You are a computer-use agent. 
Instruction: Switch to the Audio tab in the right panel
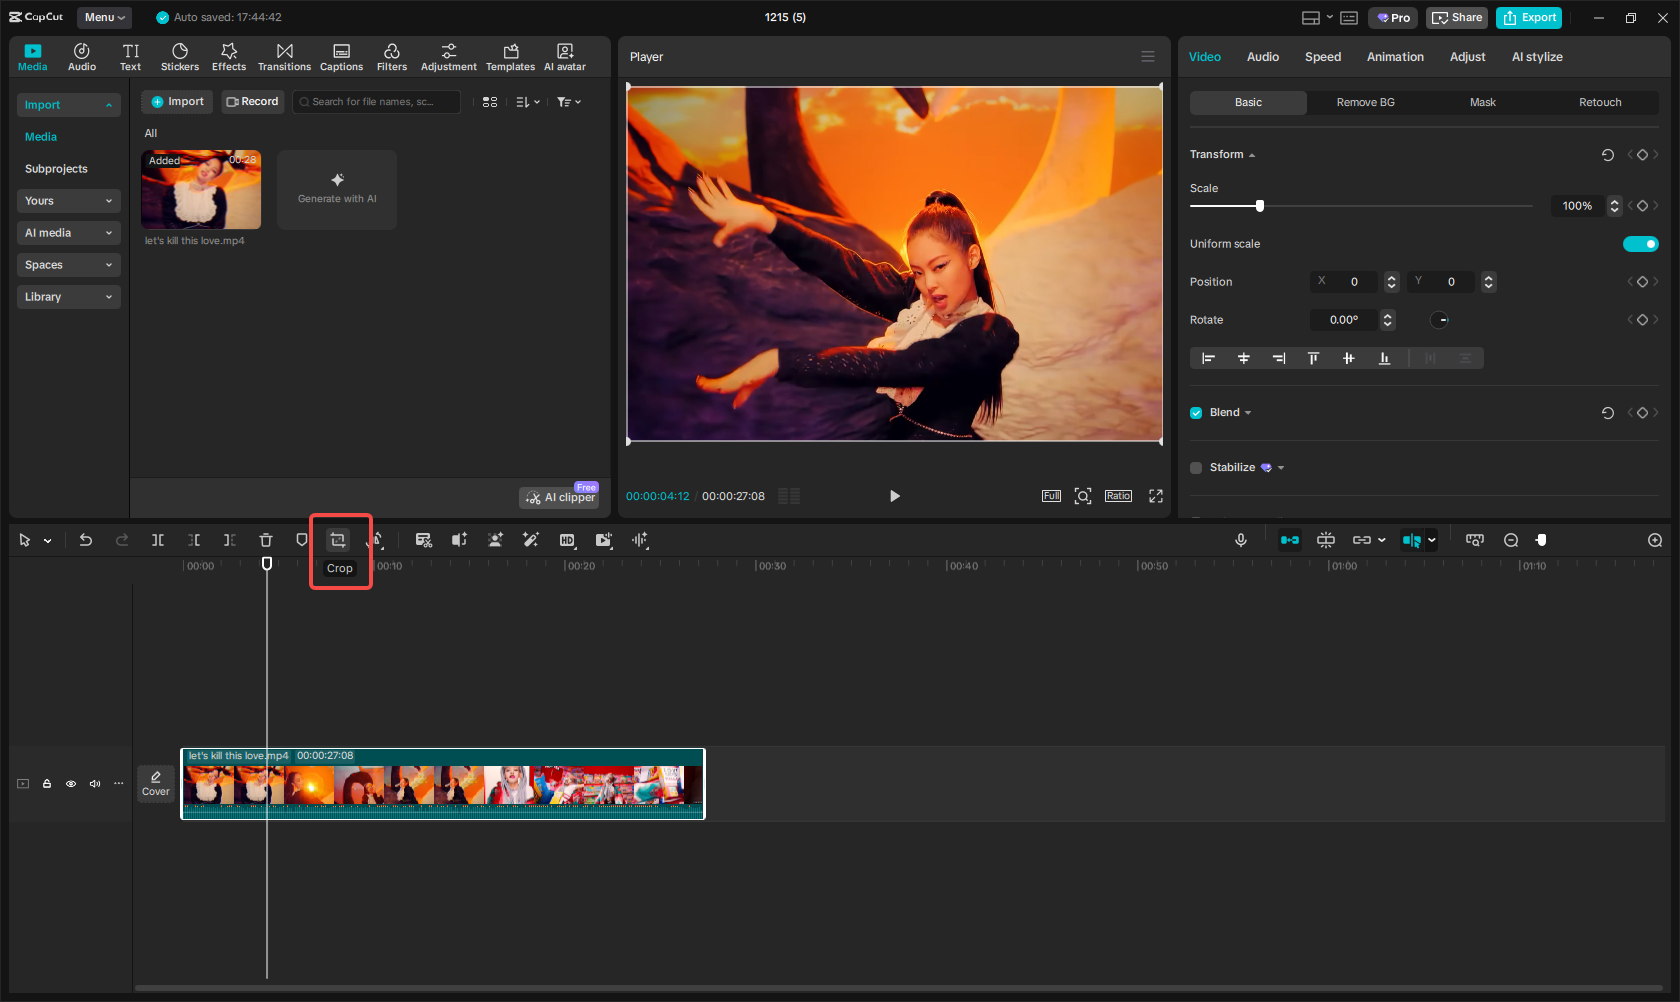pyautogui.click(x=1262, y=57)
